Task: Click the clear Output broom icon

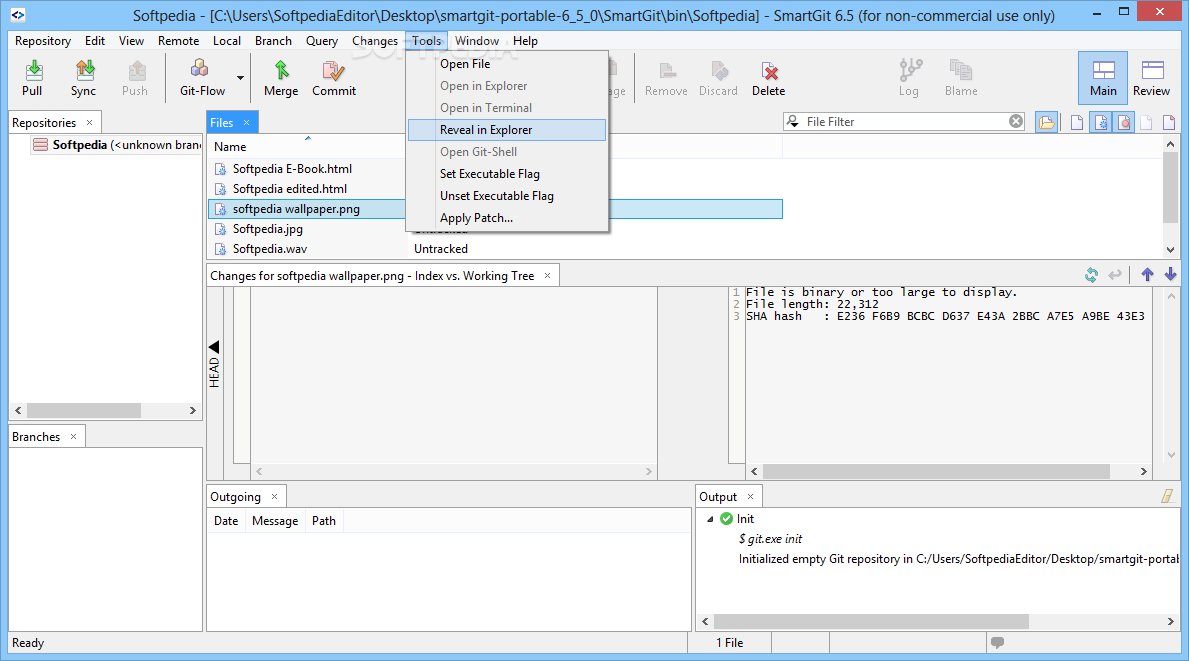Action: pos(1168,497)
